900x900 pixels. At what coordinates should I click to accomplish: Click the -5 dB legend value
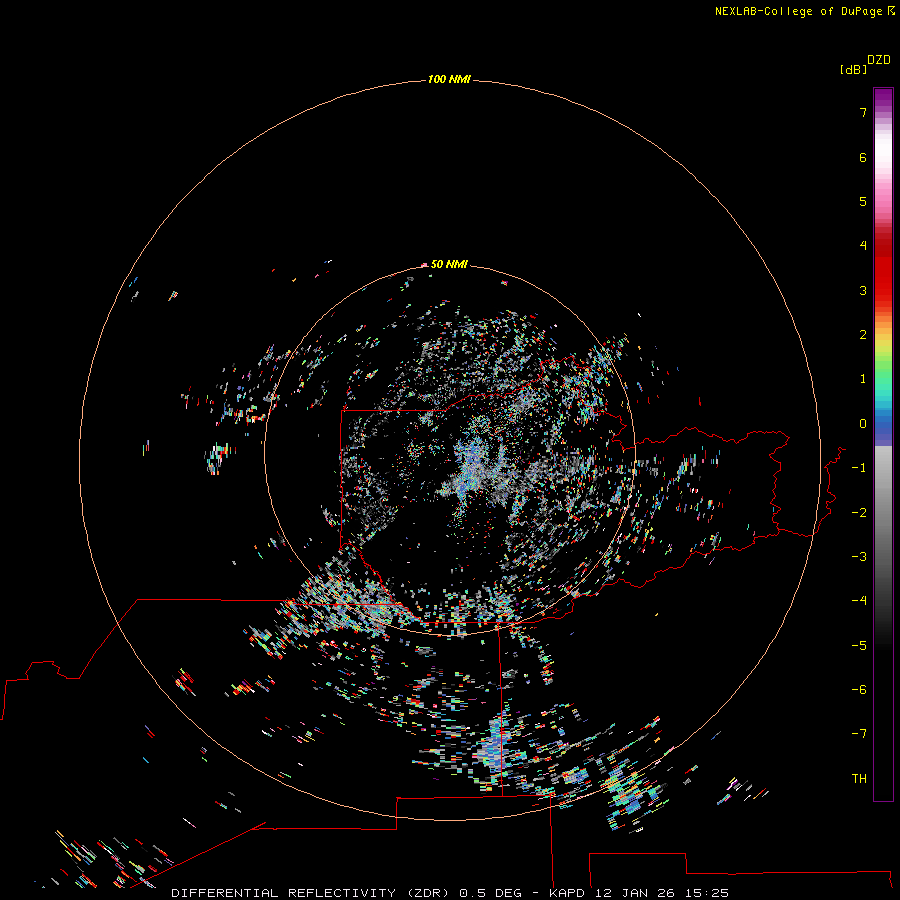(859, 646)
